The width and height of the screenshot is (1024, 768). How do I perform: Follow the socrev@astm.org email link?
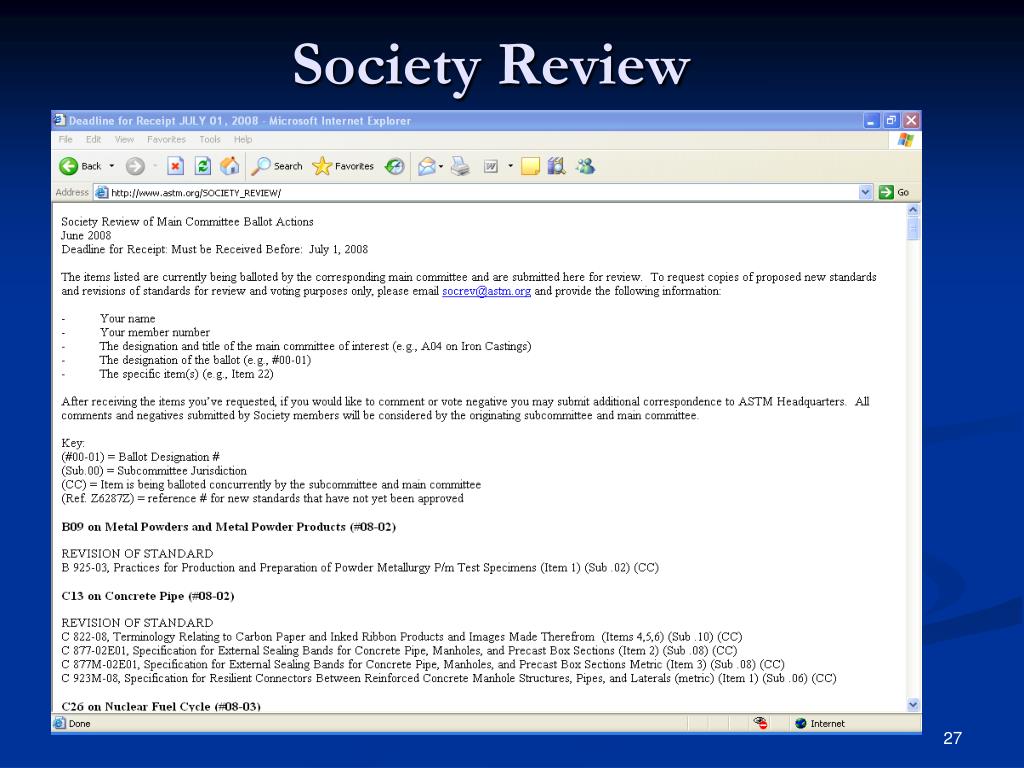point(486,291)
